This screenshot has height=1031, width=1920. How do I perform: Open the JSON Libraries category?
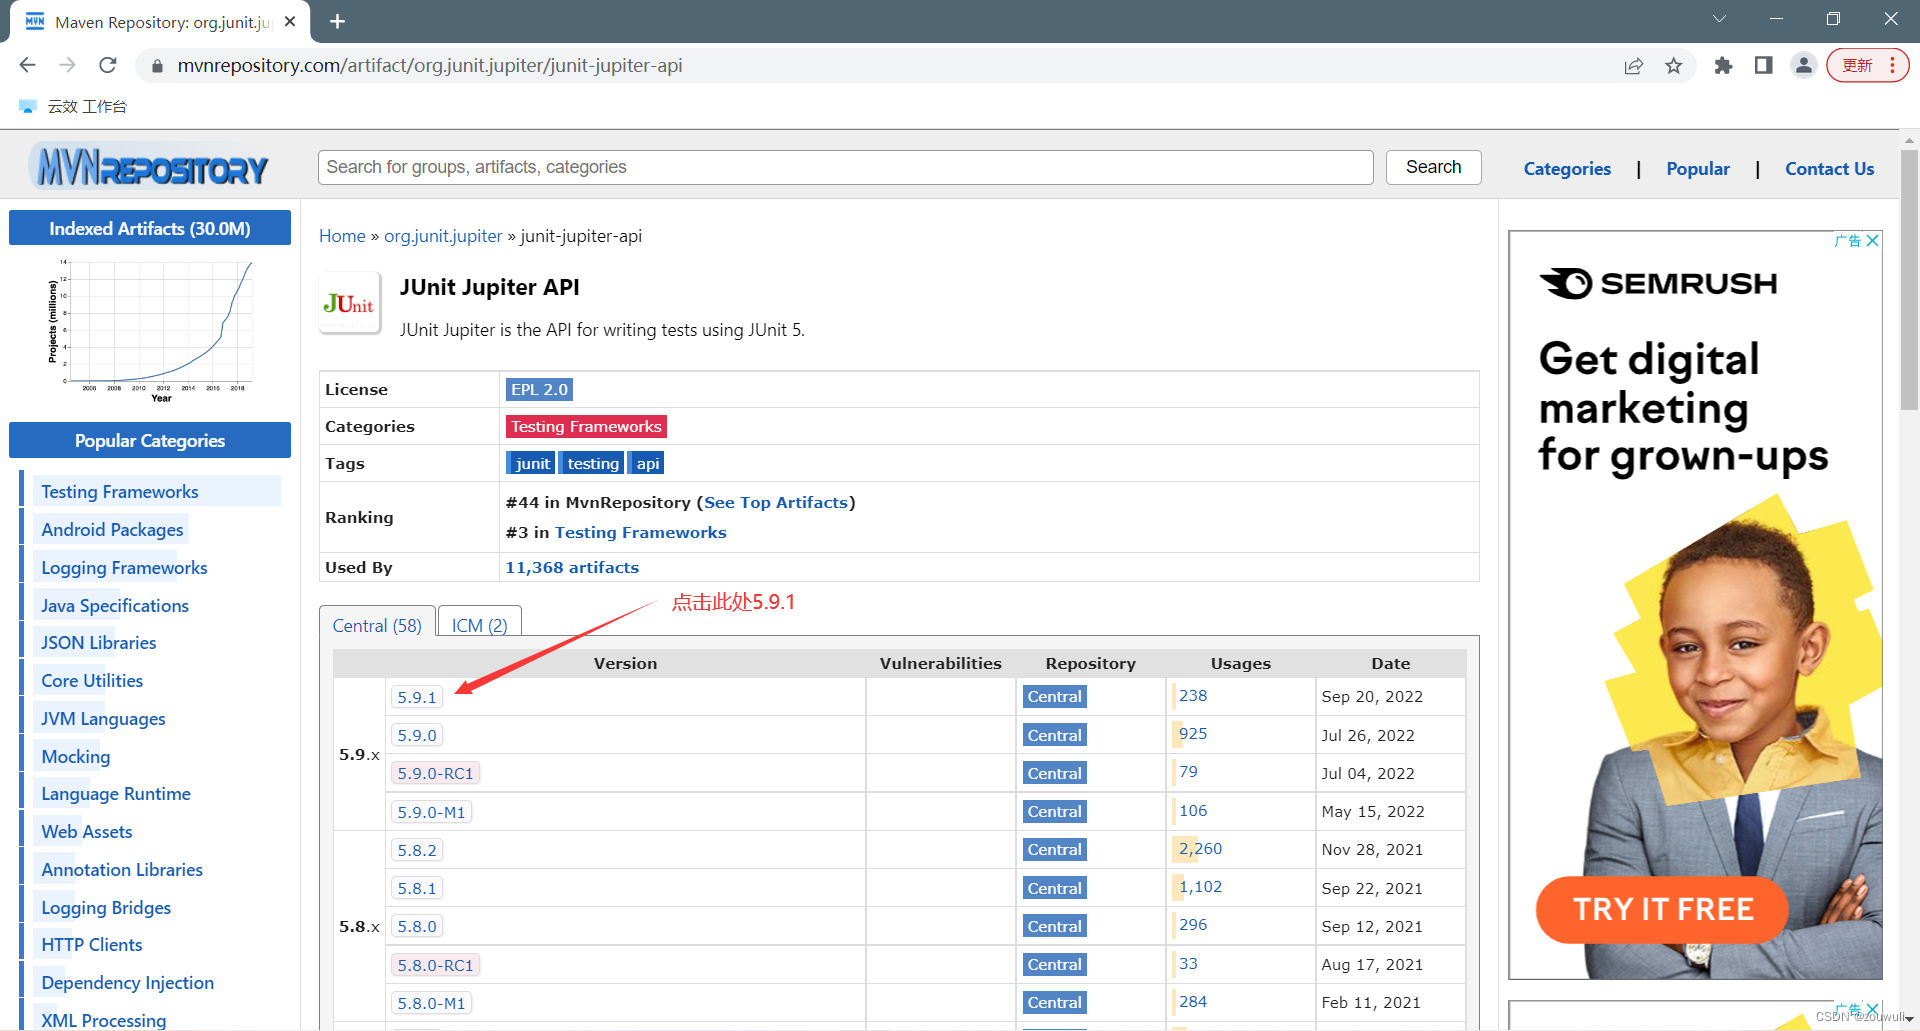[99, 642]
